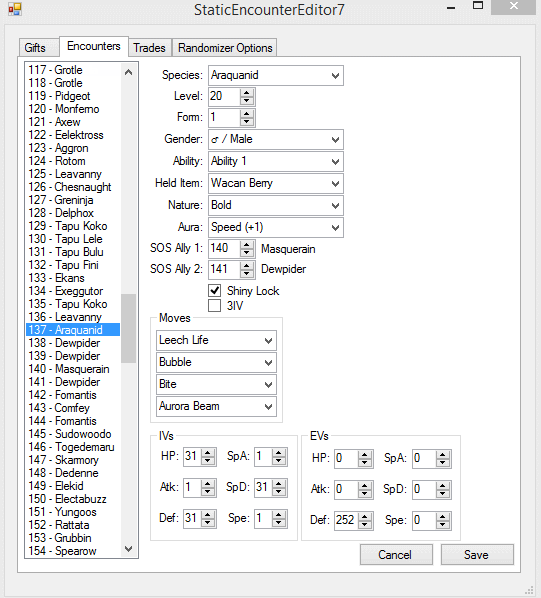Click the encounter list scrollbar thumb

[x=128, y=328]
